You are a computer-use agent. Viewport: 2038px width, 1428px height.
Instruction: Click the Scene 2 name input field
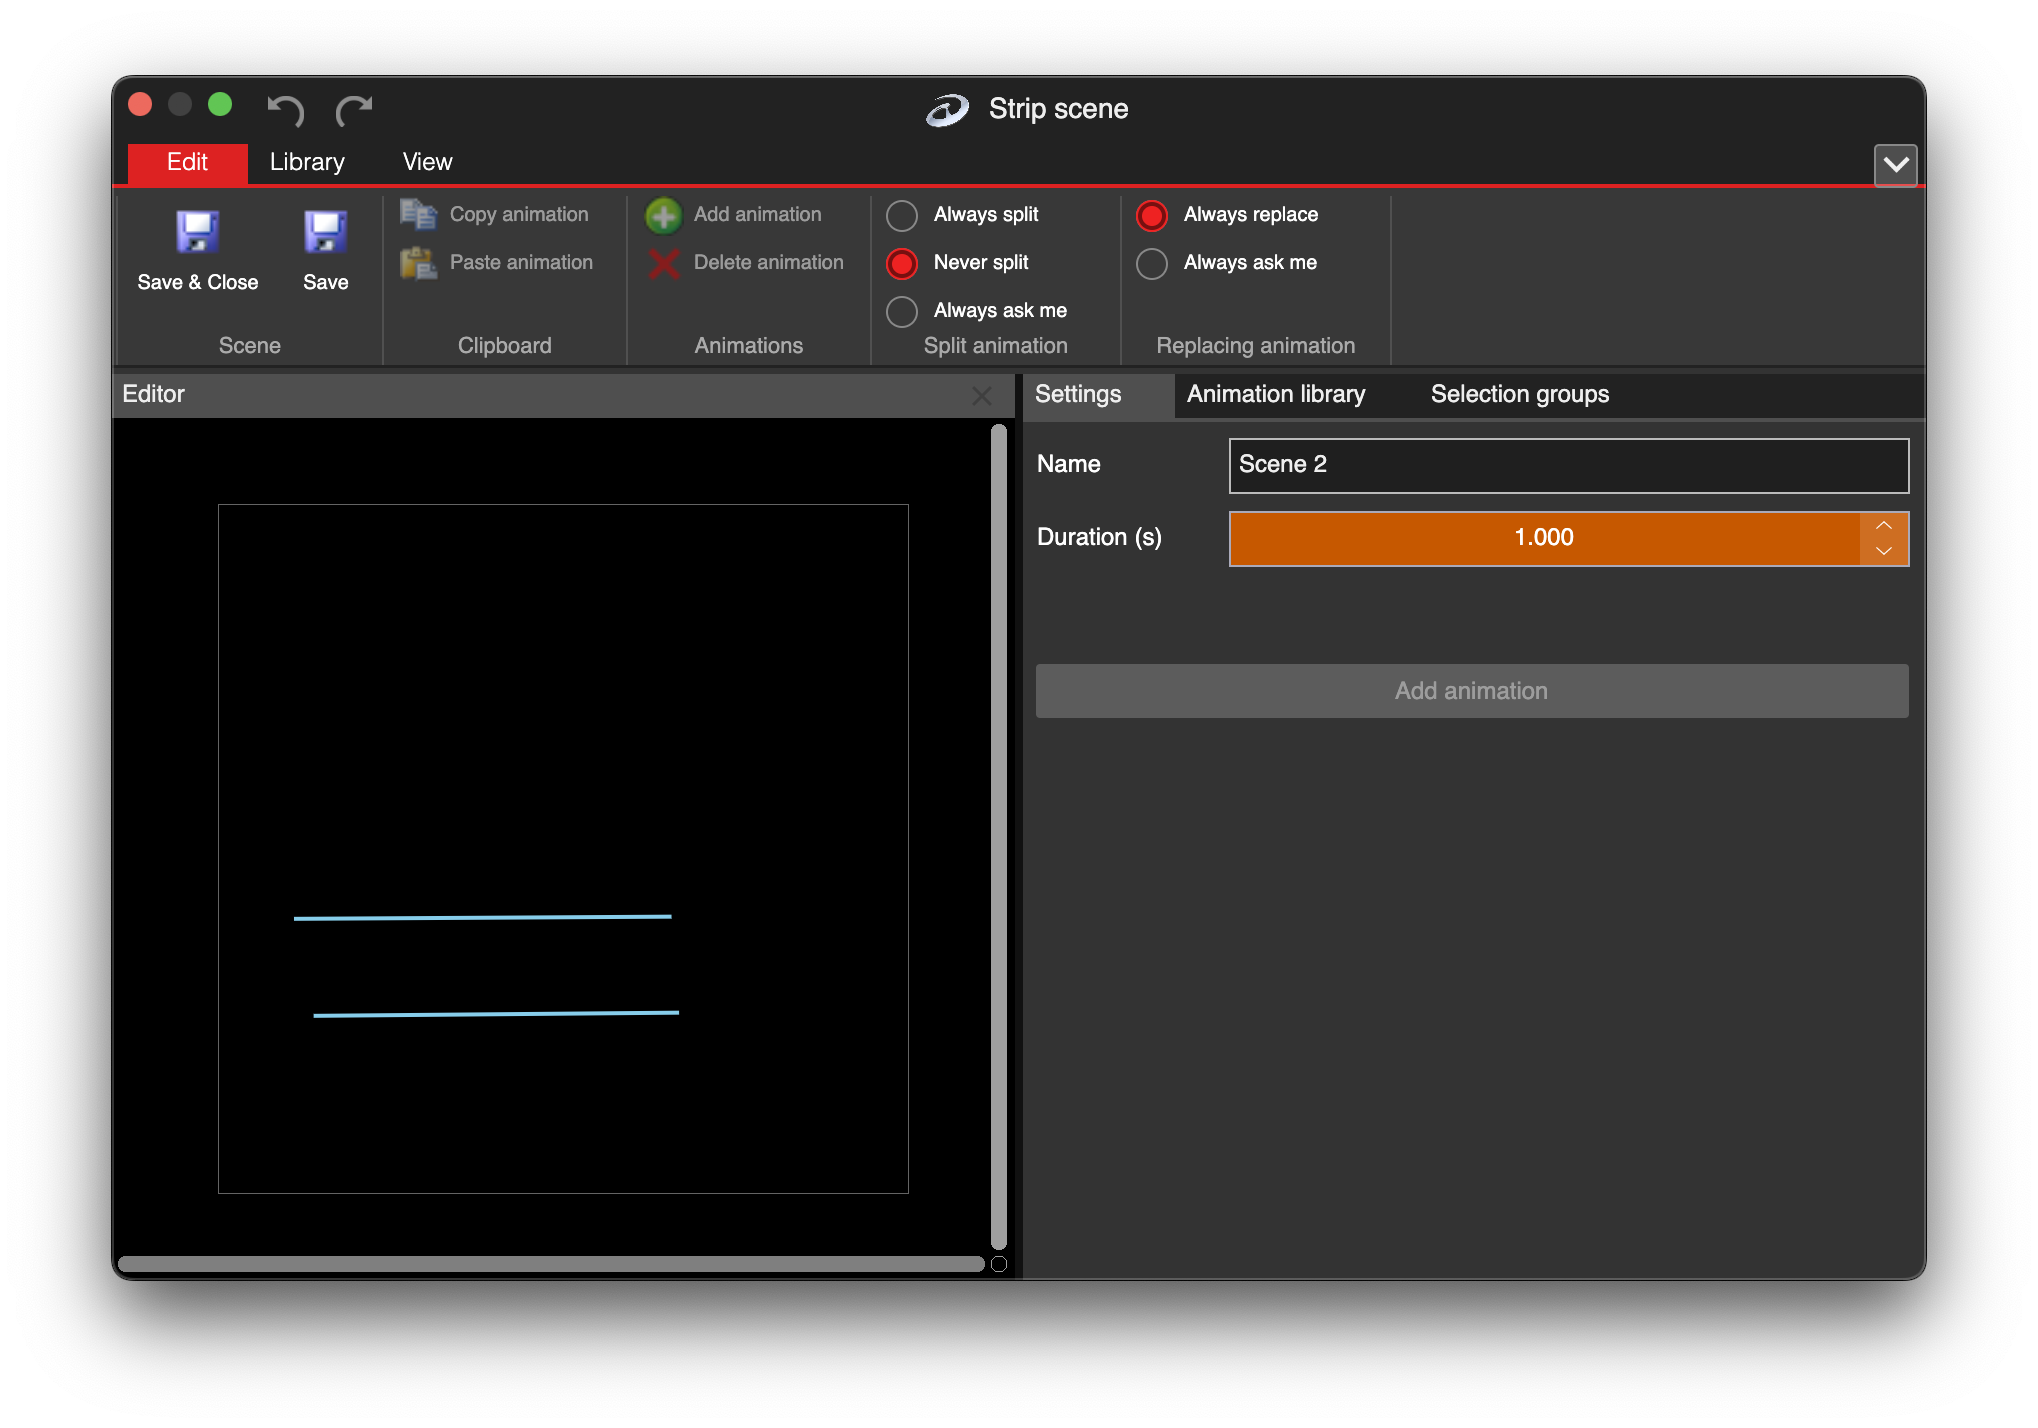tap(1568, 465)
